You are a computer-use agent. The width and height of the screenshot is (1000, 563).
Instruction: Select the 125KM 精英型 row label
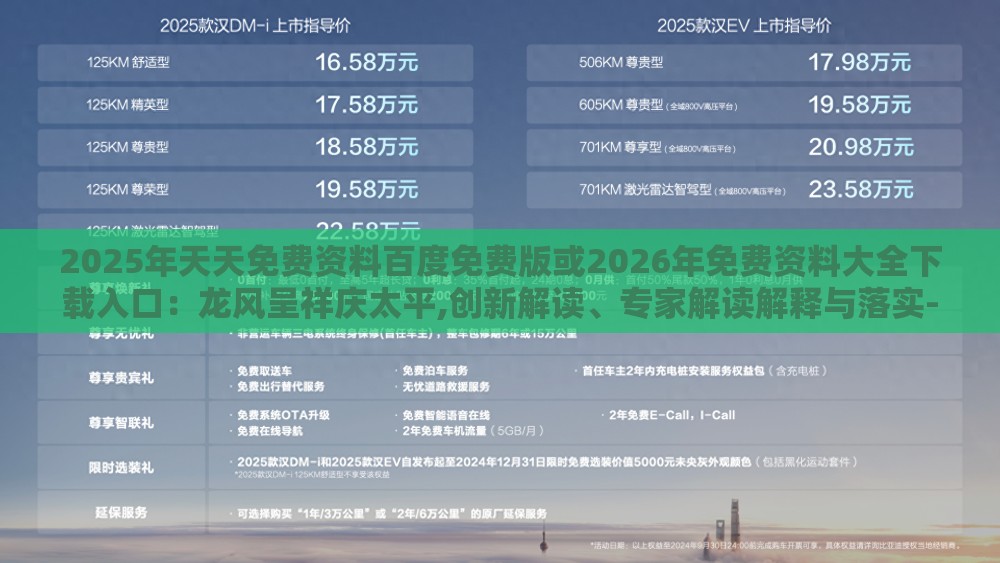point(128,105)
